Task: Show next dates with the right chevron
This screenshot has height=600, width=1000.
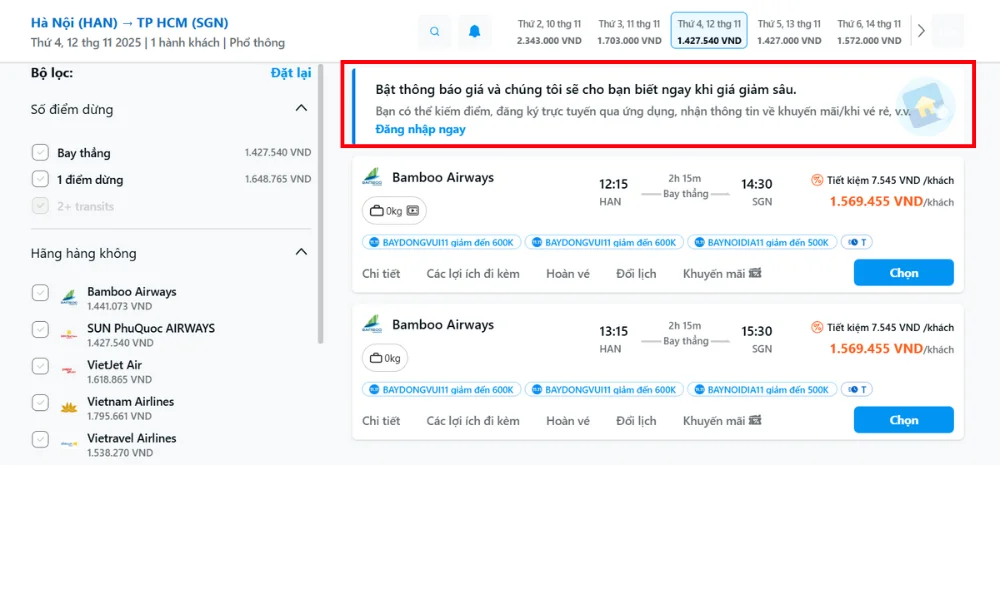Action: pos(921,32)
